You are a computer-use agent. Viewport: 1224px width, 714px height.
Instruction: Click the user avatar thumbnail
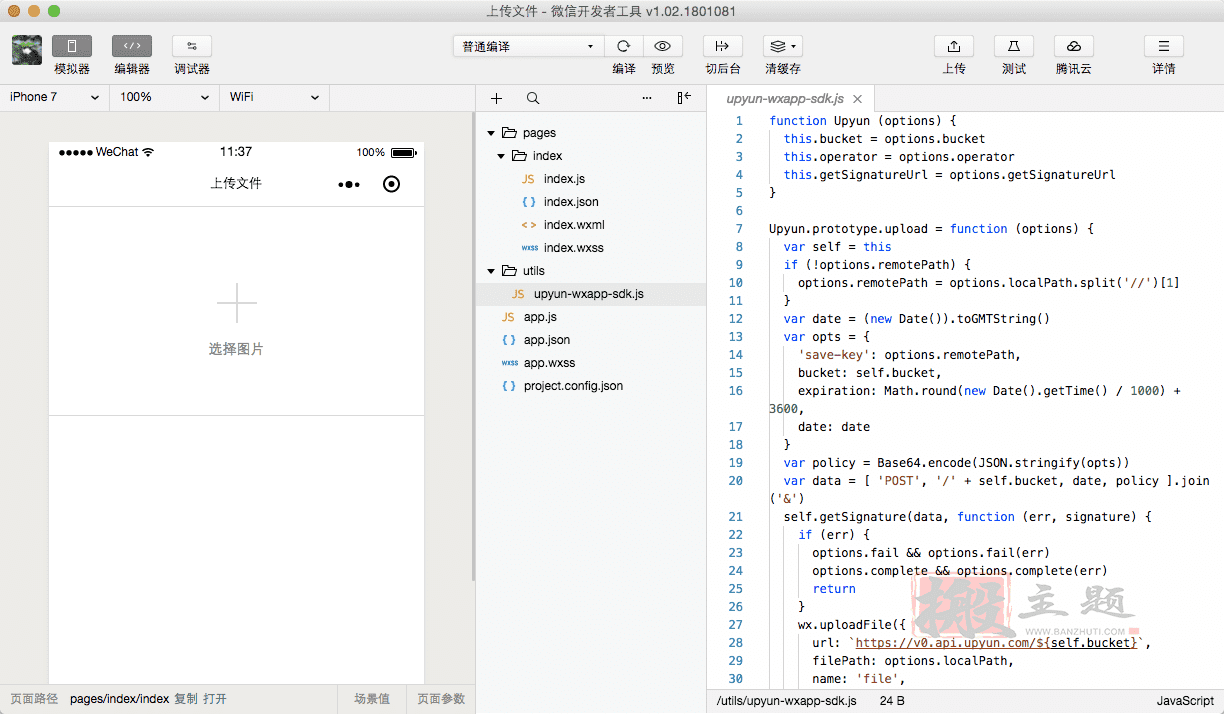(x=27, y=50)
